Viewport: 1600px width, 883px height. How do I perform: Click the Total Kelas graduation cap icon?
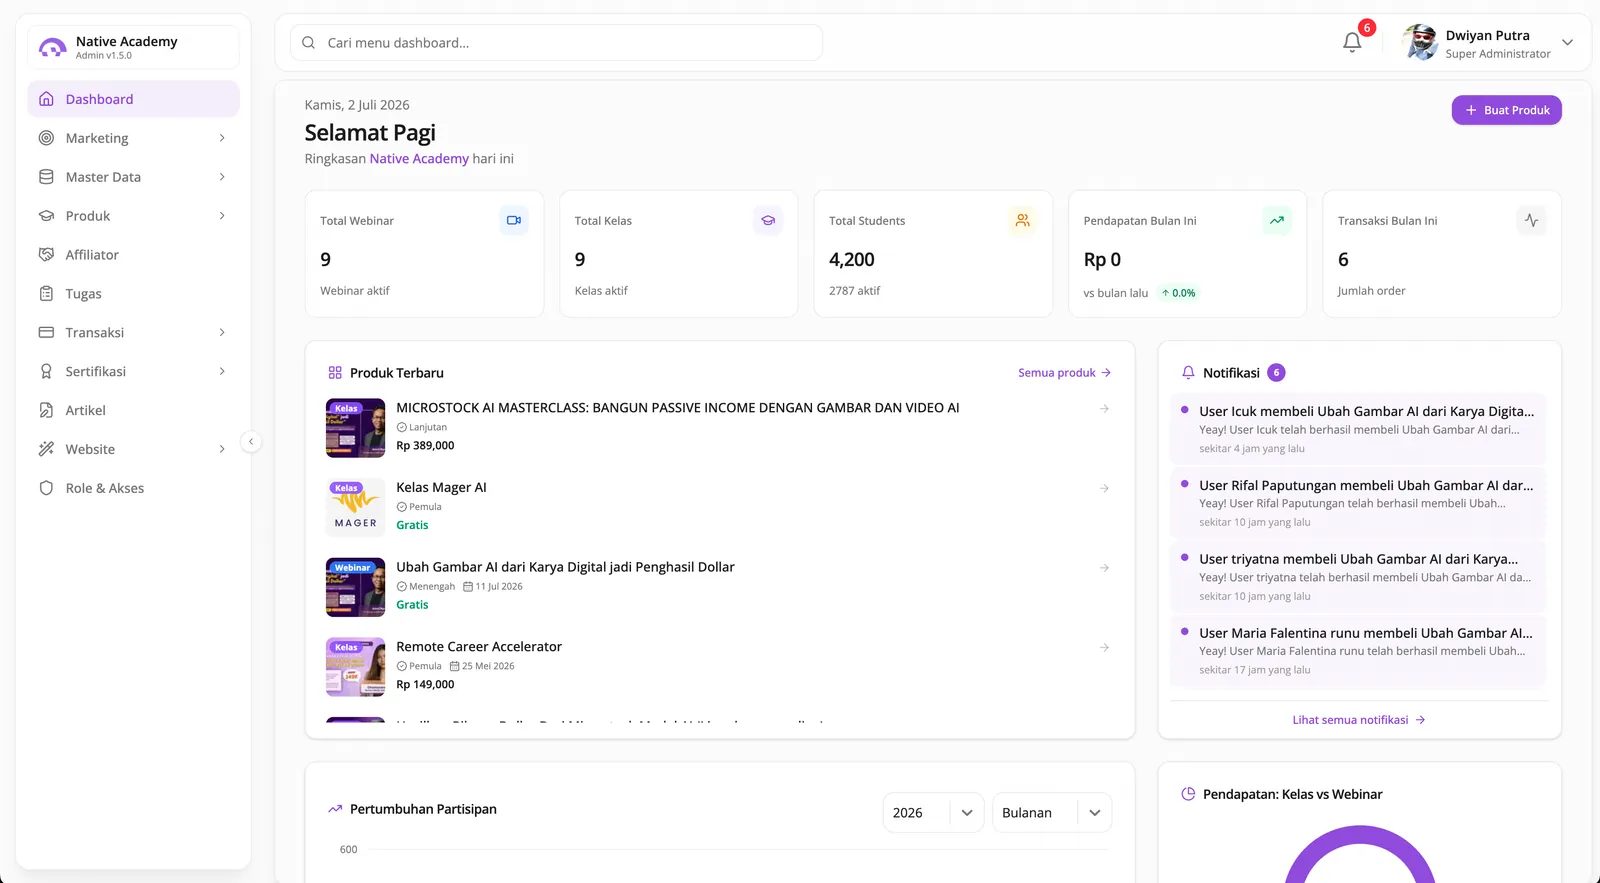click(x=768, y=220)
